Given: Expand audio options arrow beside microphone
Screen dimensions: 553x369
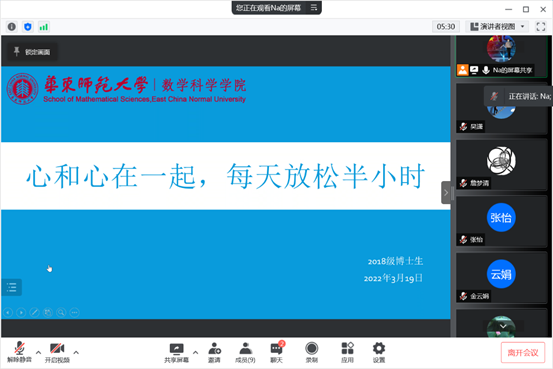Looking at the screenshot, I should (x=38, y=352).
